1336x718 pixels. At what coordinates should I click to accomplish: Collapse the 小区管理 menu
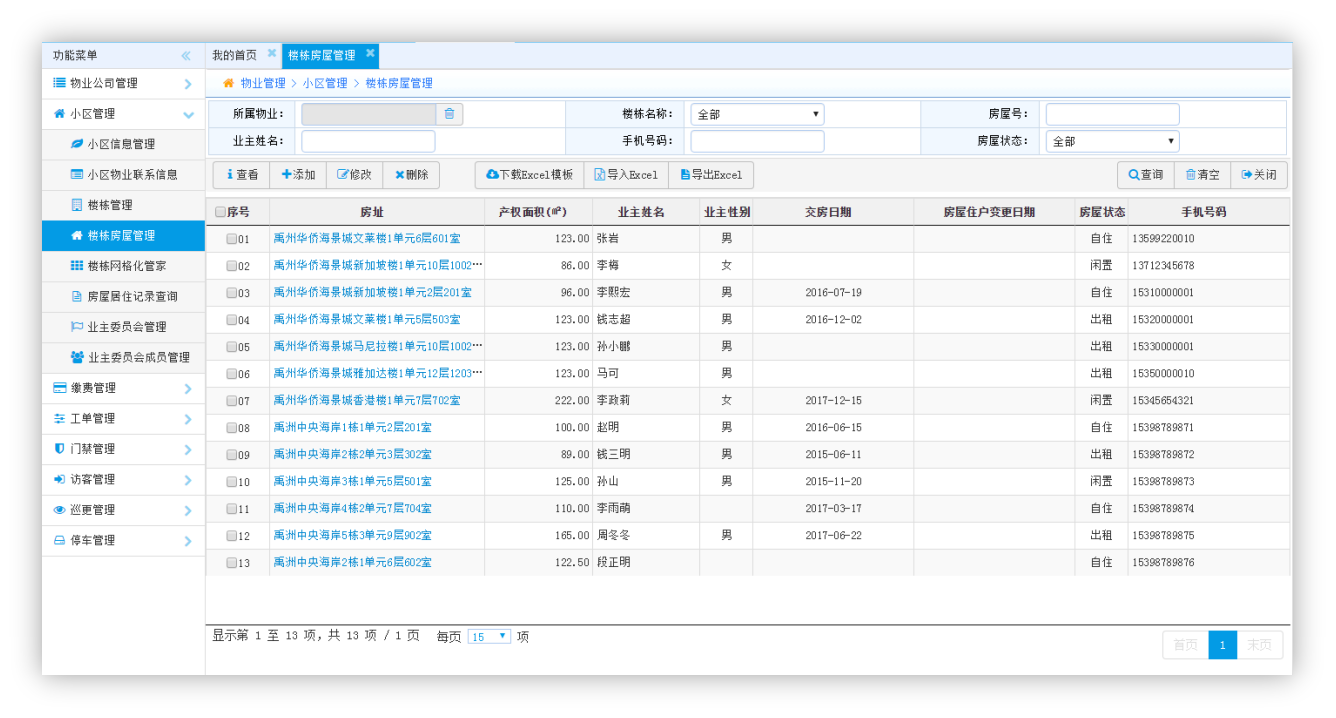(x=123, y=114)
